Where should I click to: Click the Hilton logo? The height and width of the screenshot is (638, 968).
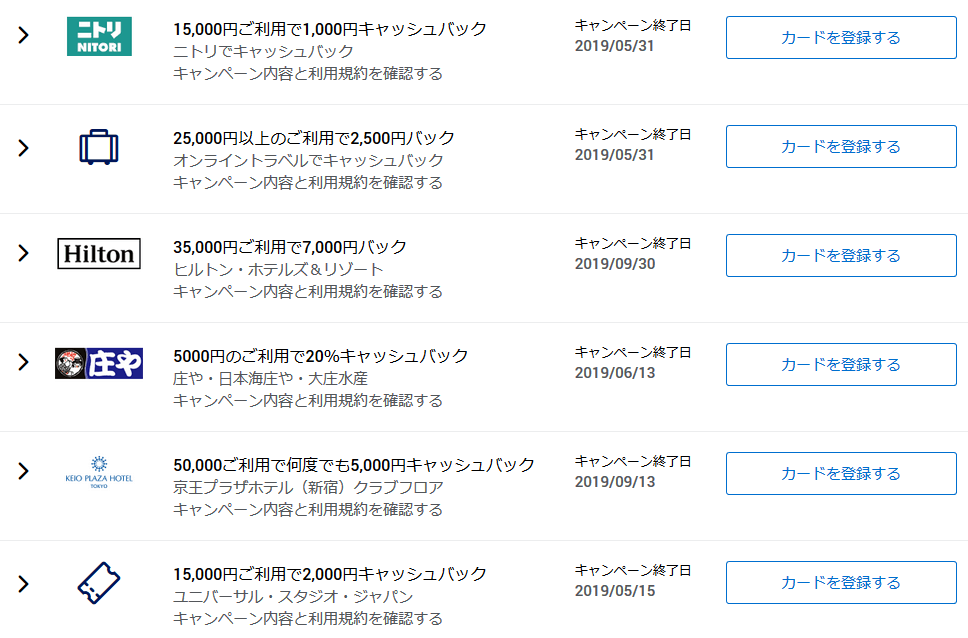(99, 254)
